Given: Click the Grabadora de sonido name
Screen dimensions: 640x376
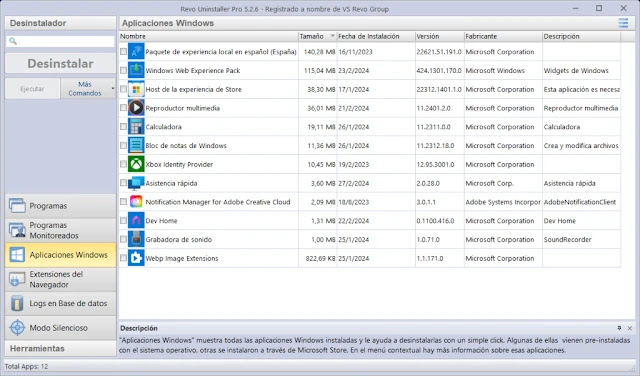Looking at the screenshot, I should [179, 240].
